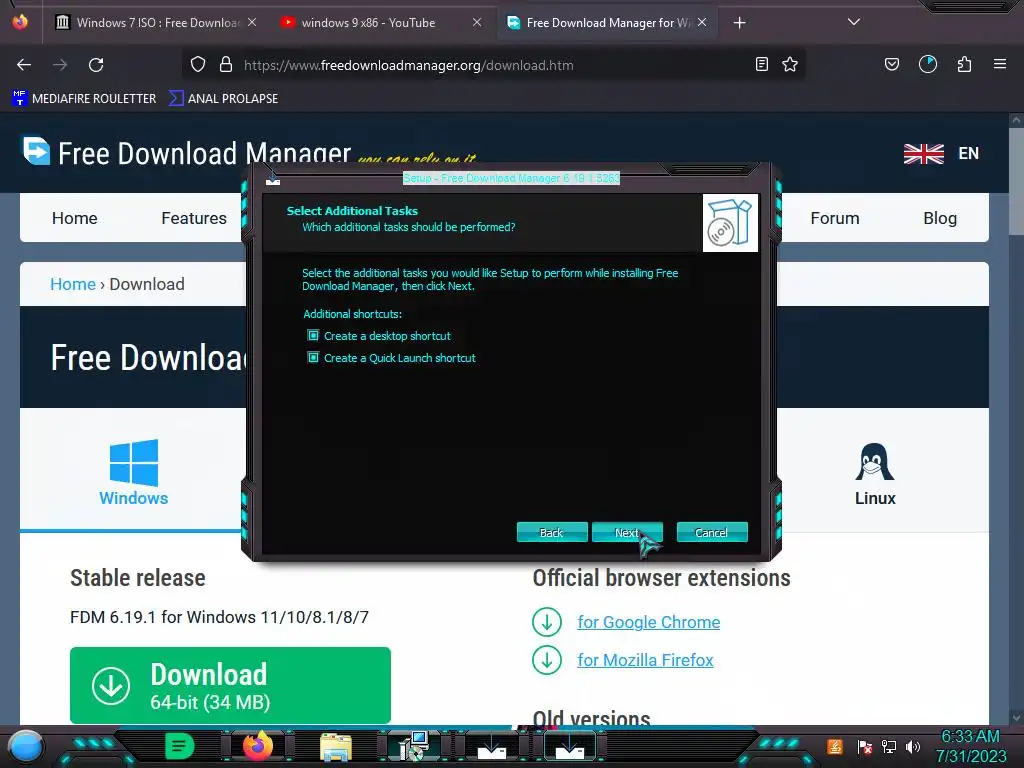The image size is (1024, 768).
Task: Click the address bar URL field
Action: tap(496, 65)
